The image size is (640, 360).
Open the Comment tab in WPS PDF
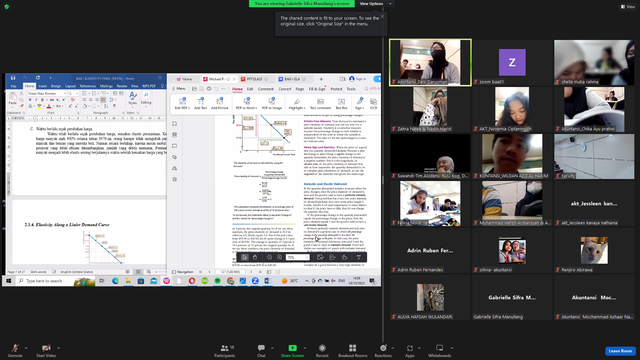click(x=266, y=89)
